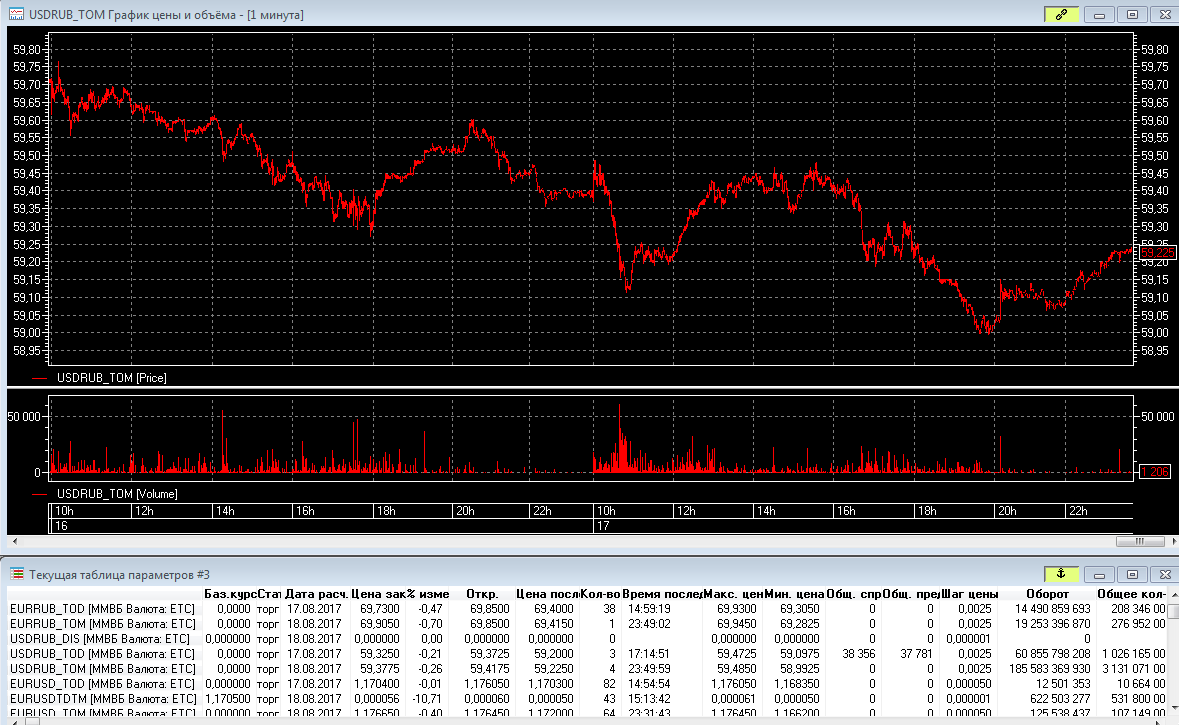This screenshot has height=725, width=1179.
Task: Click the Откр. column header
Action: (483, 594)
